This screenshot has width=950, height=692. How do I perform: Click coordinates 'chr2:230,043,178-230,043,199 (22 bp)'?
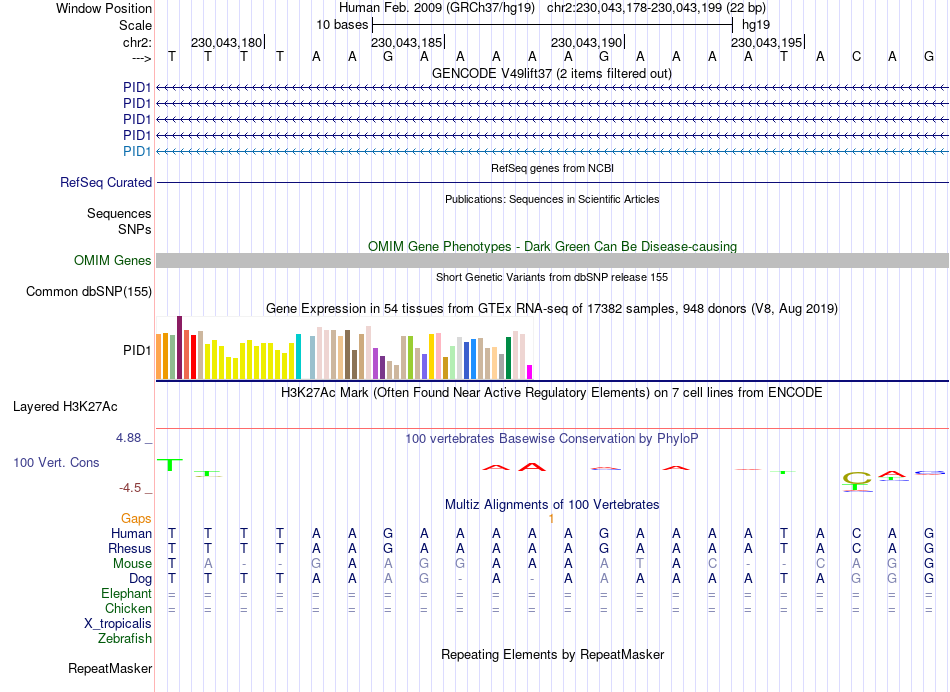point(657,8)
